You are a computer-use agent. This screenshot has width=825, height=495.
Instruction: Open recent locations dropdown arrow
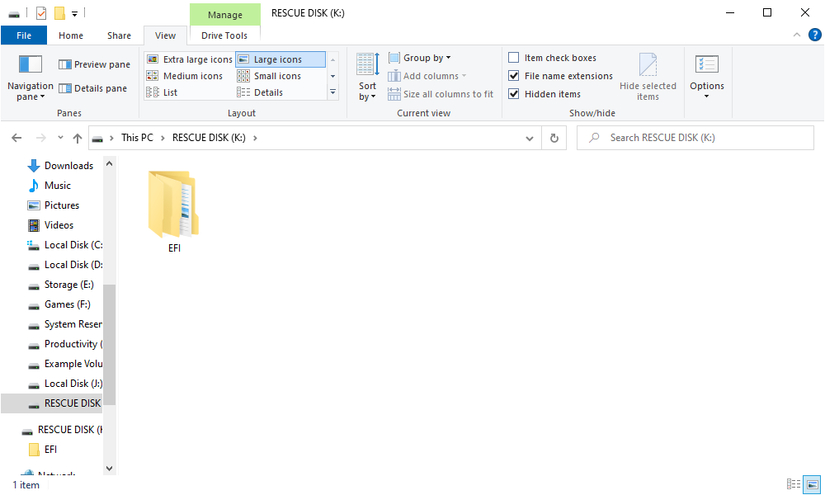[x=61, y=138]
